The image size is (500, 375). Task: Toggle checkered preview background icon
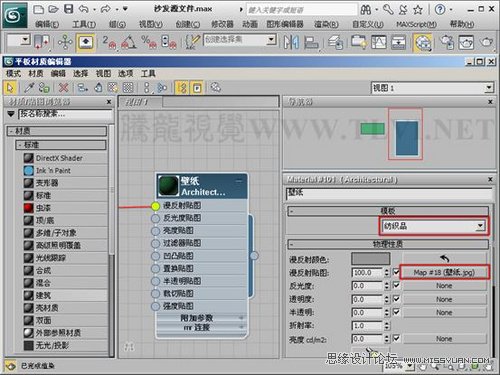point(128,88)
